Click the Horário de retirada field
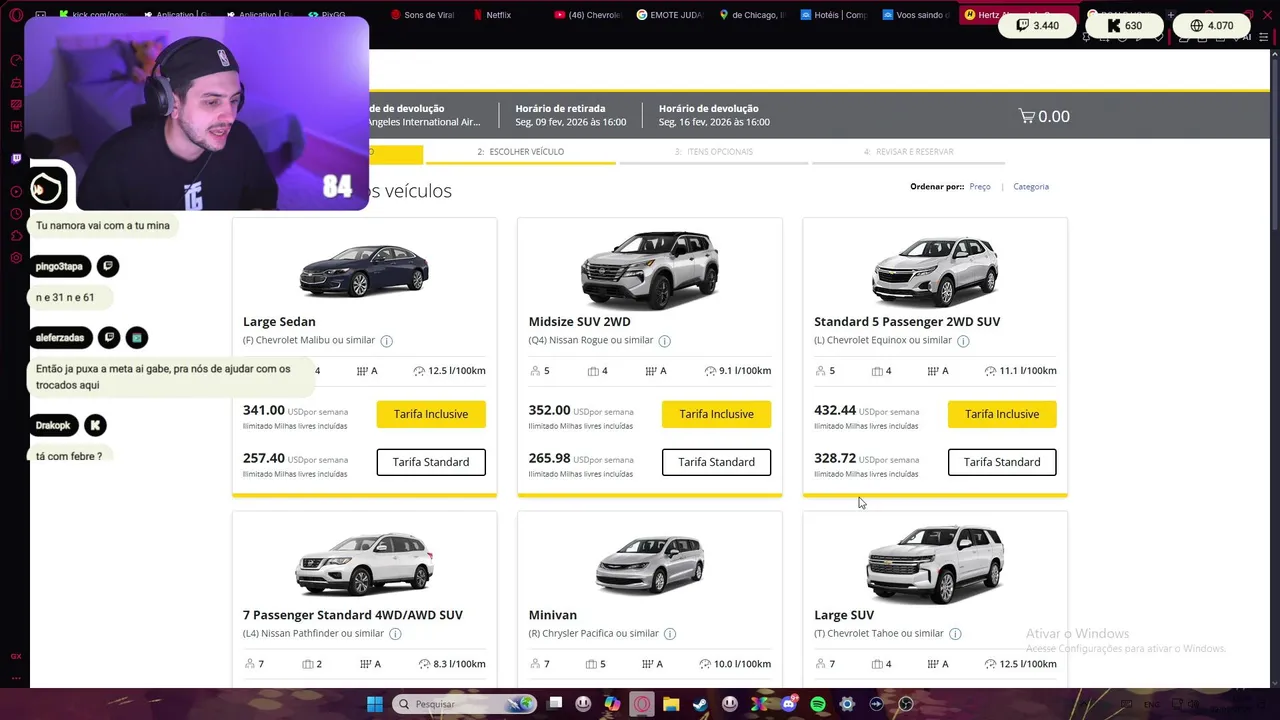The height and width of the screenshot is (720, 1280). pos(570,115)
